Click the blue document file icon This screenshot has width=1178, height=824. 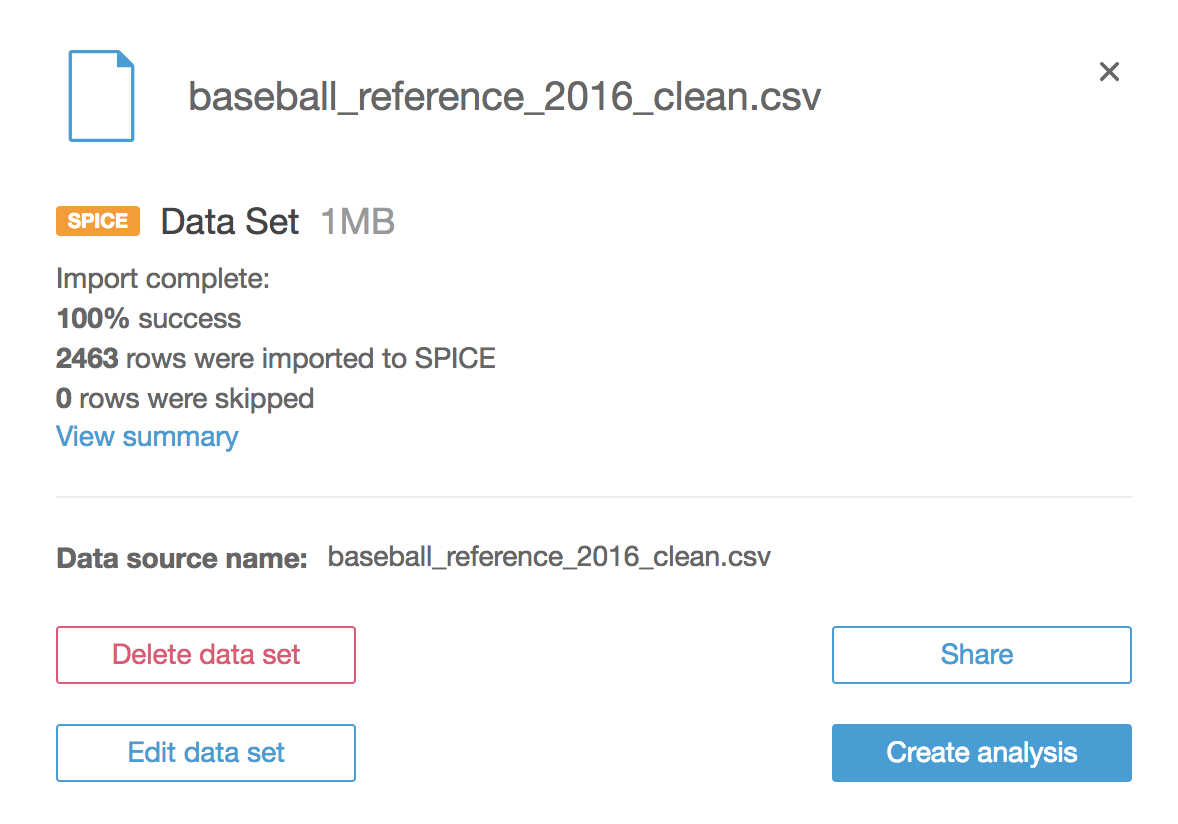click(101, 96)
